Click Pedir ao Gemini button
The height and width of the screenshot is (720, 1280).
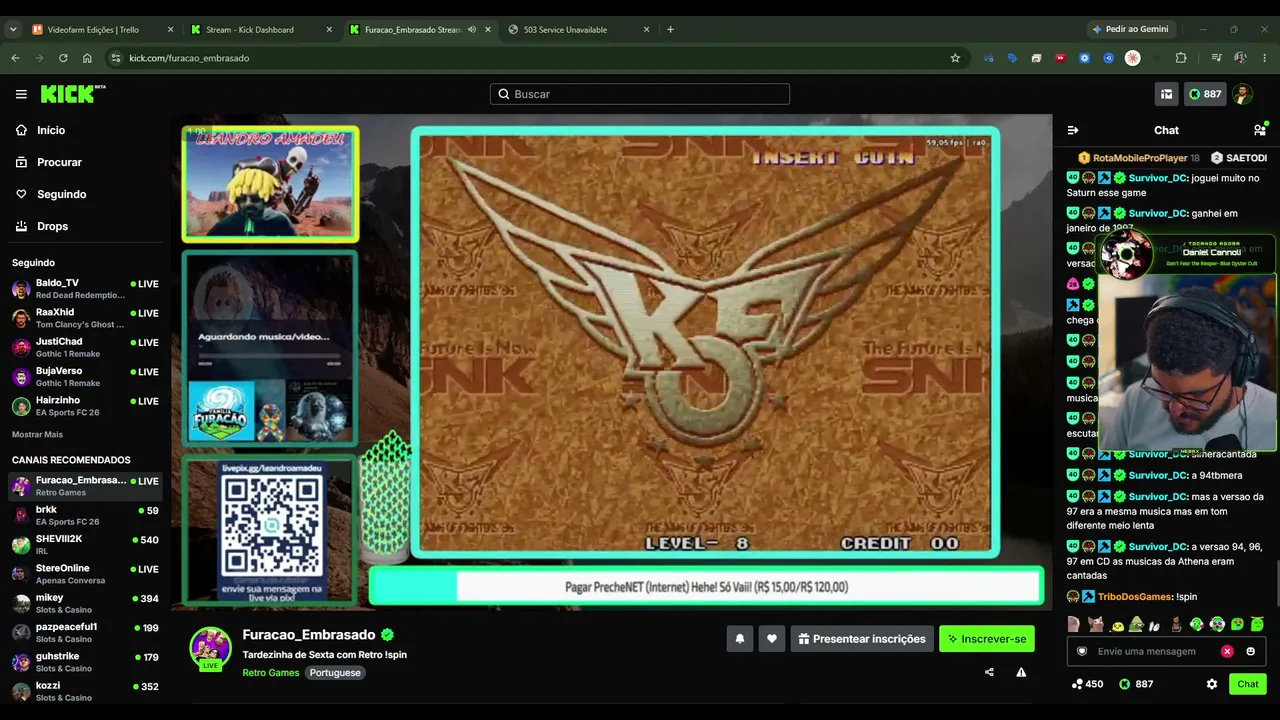pyautogui.click(x=1130, y=29)
